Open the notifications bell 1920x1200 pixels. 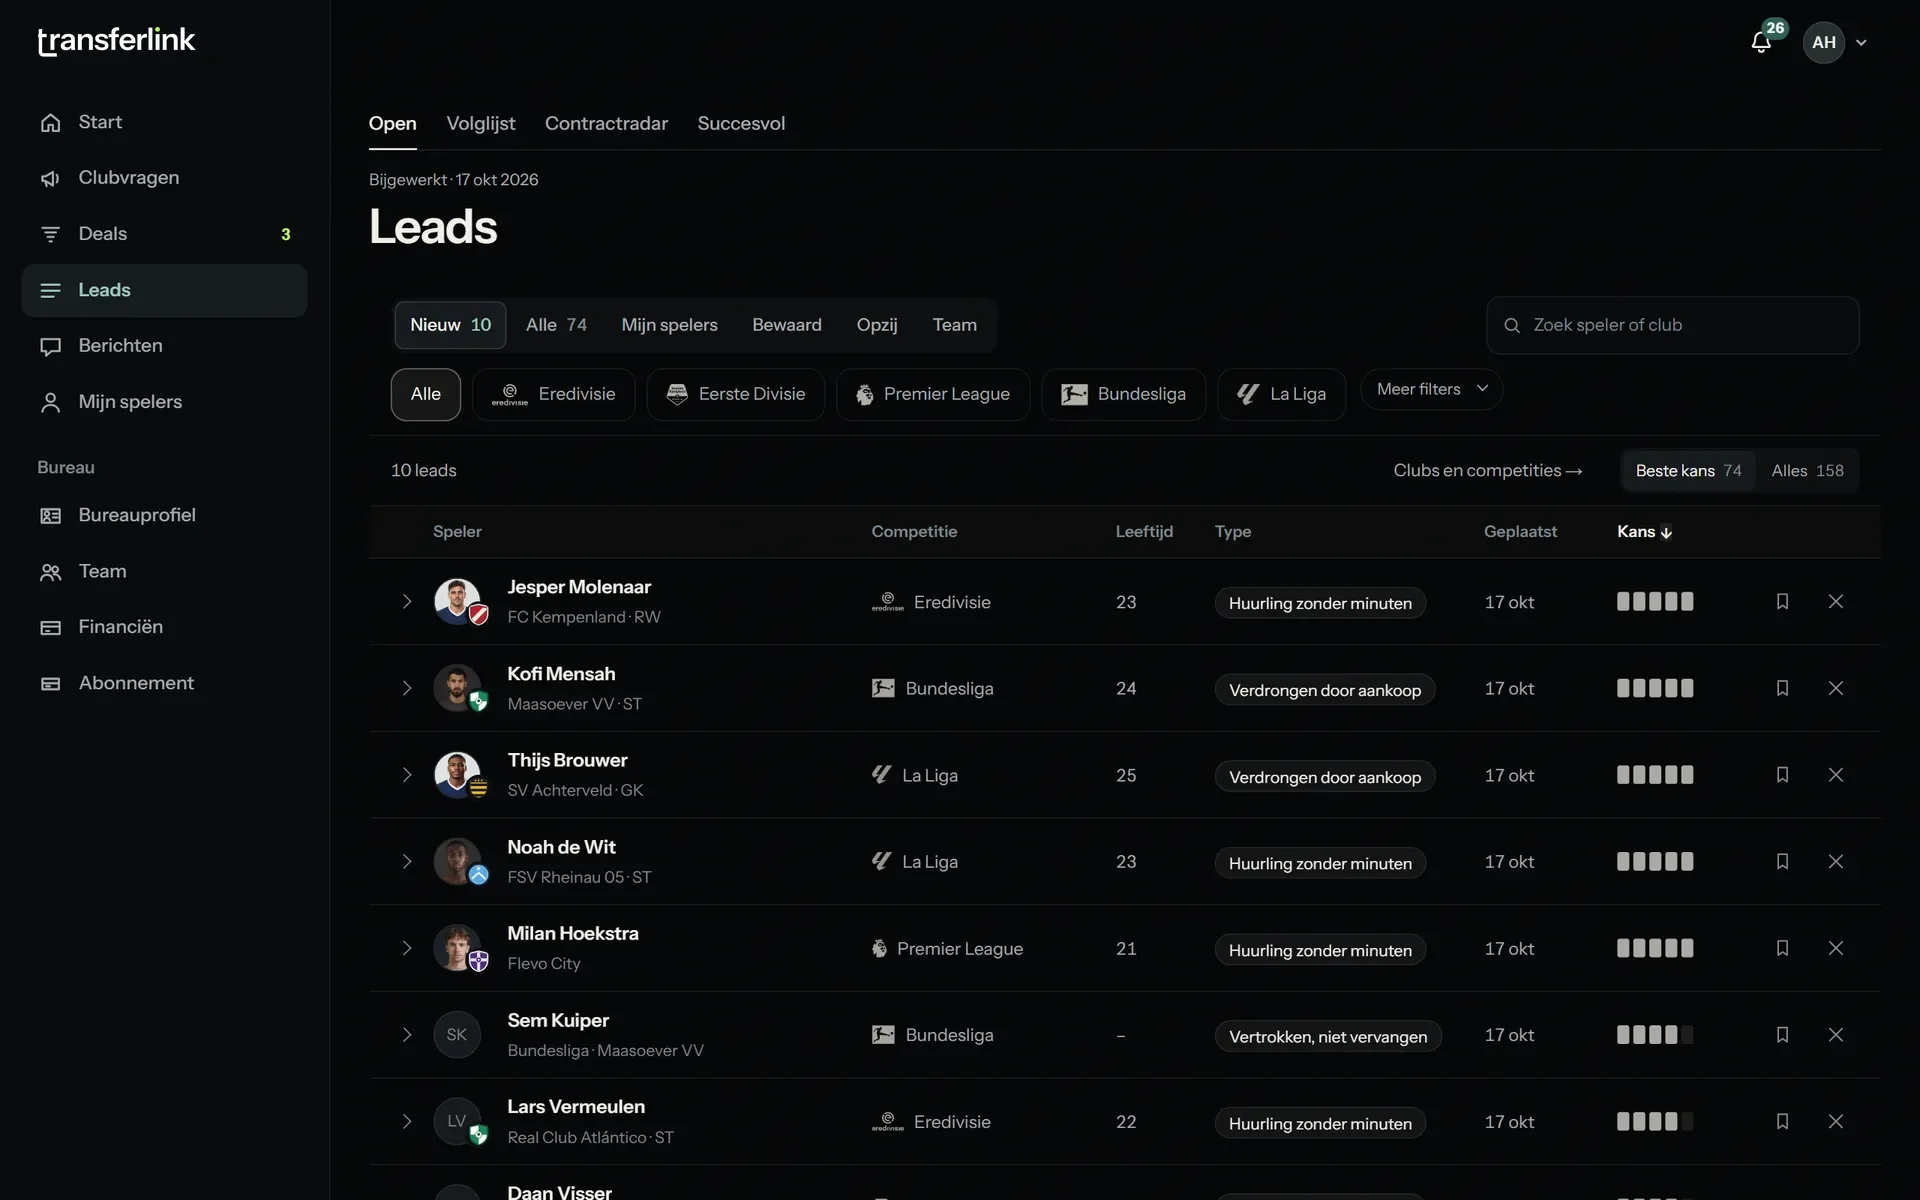[1761, 42]
